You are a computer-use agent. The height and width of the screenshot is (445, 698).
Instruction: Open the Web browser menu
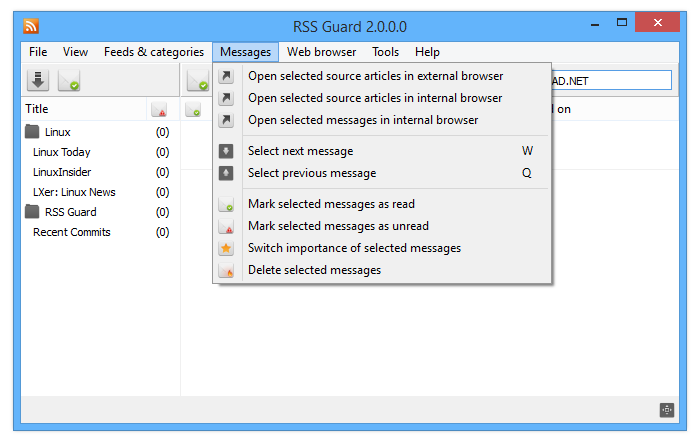pos(321,52)
